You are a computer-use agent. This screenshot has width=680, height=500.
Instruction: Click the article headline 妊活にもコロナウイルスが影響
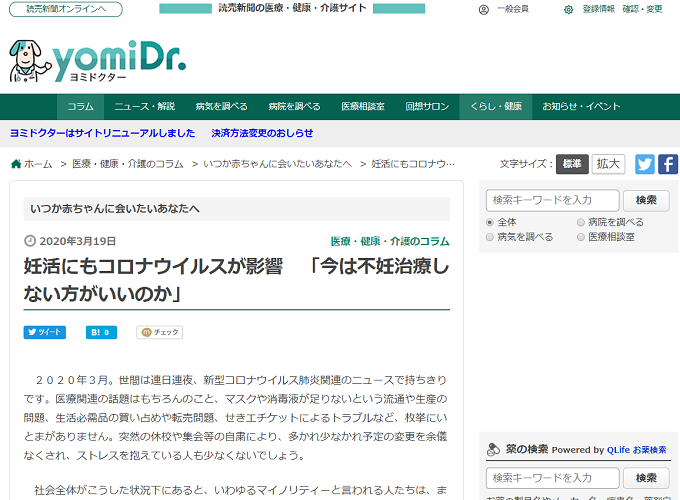(x=153, y=266)
